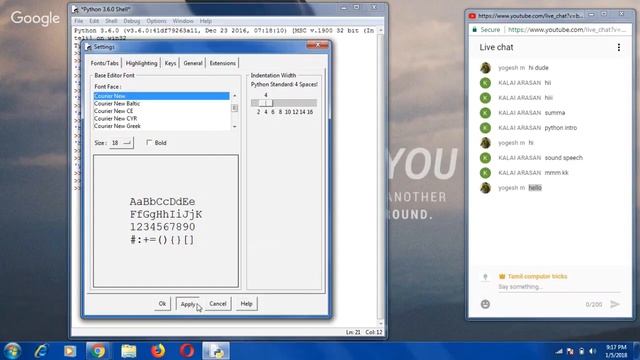Click yogesh m avatar beside 'hi dude'

(x=485, y=68)
